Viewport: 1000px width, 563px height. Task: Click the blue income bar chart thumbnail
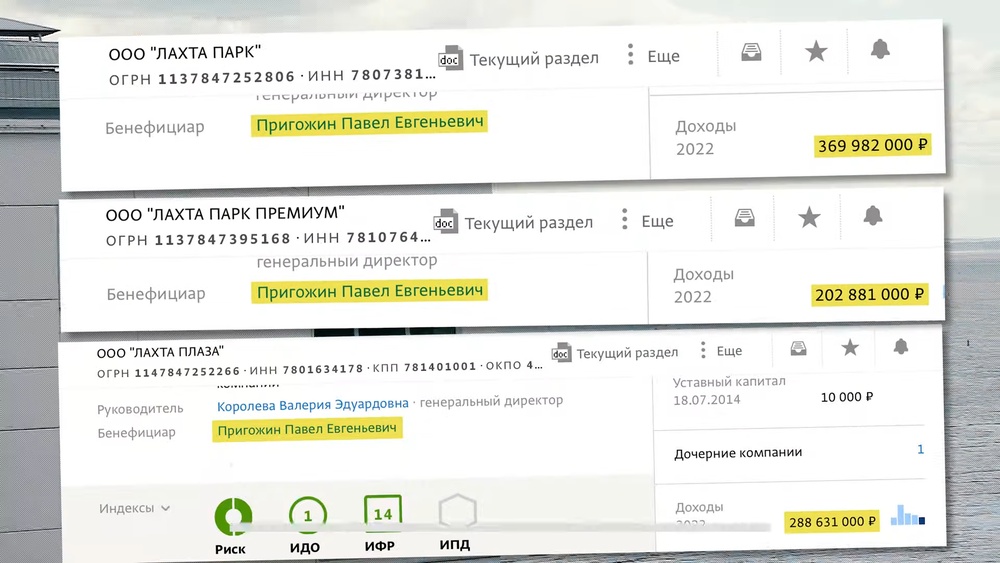(x=908, y=516)
